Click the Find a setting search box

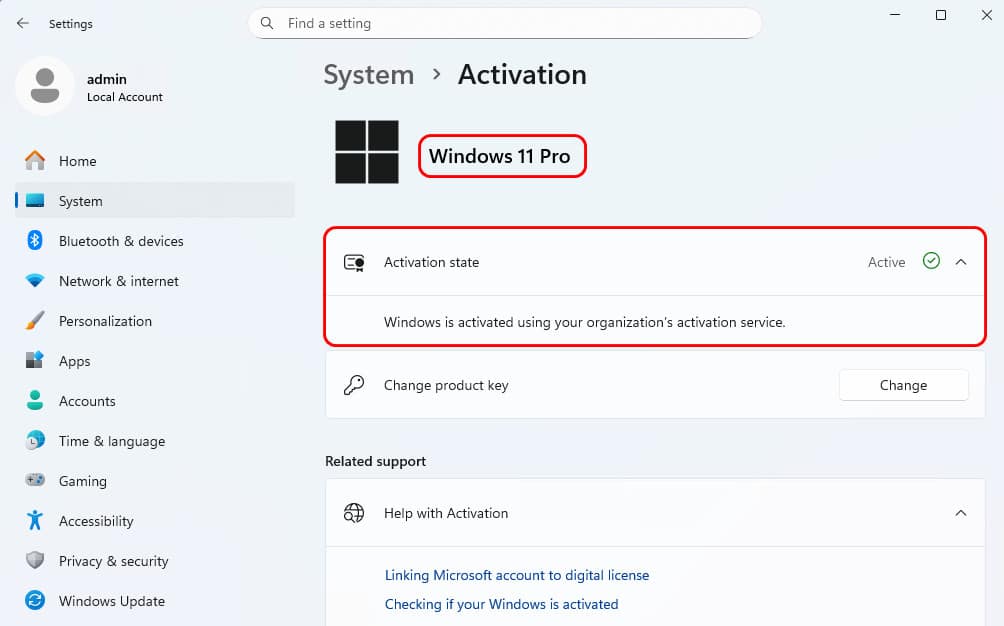point(505,24)
